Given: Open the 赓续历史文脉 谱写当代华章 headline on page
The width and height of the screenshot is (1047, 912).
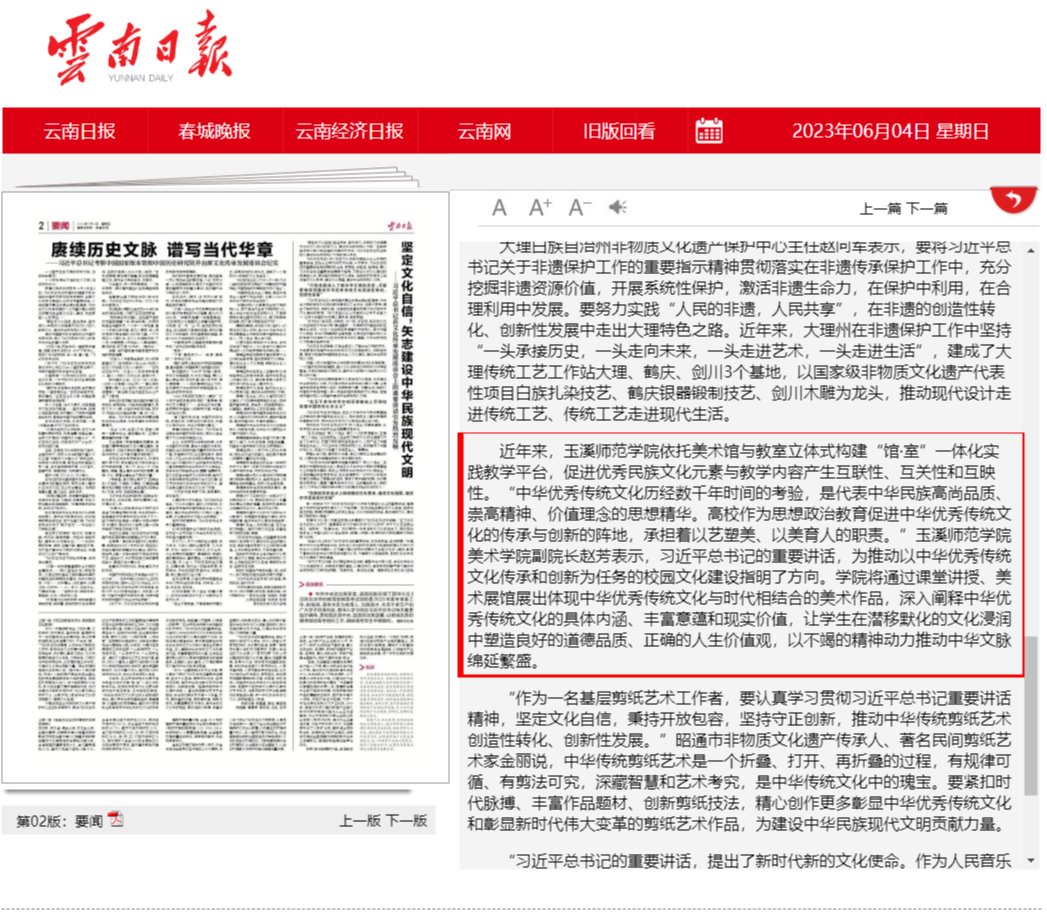Looking at the screenshot, I should 162,250.
